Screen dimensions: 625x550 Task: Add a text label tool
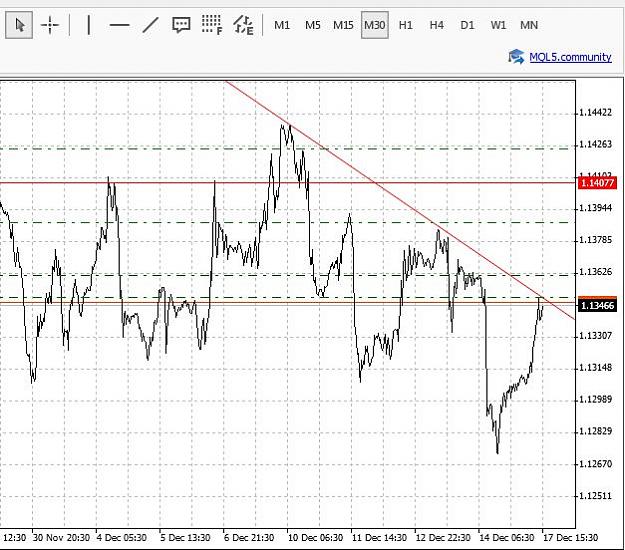pos(181,26)
